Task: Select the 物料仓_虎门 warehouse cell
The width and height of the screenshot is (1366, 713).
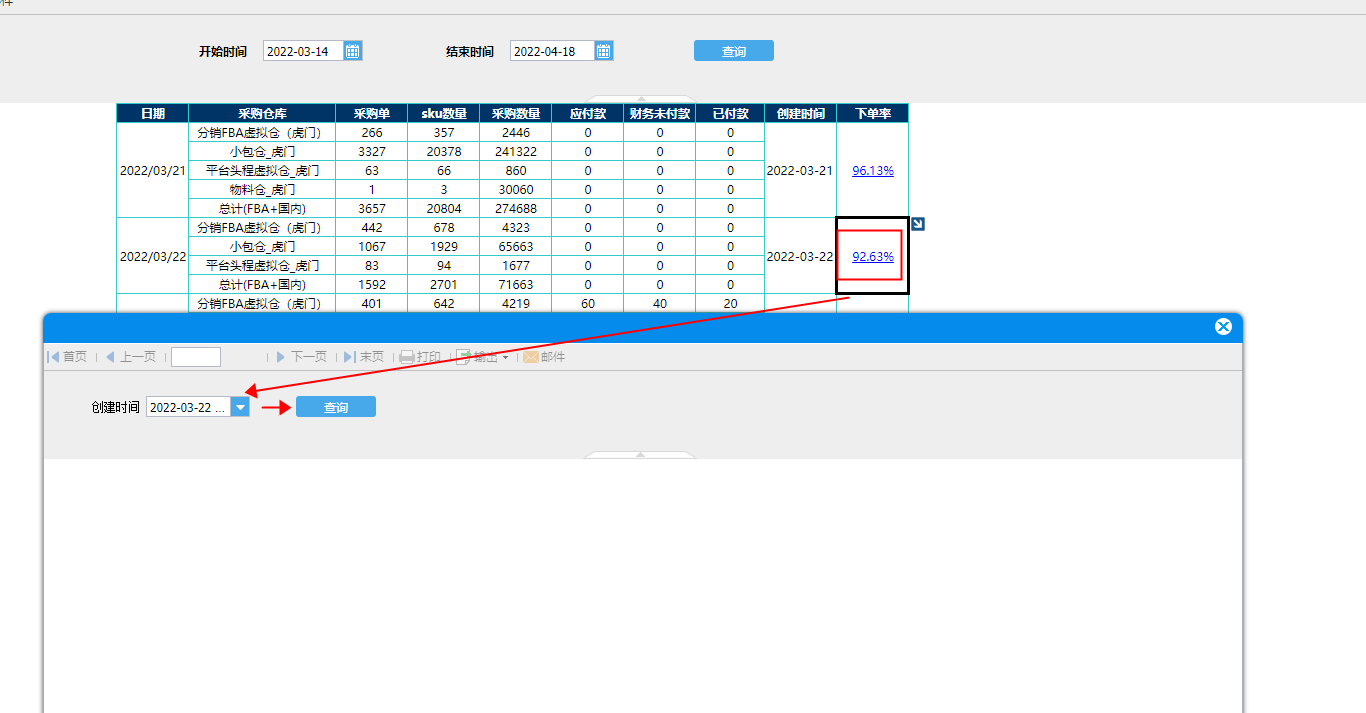Action: [x=262, y=190]
